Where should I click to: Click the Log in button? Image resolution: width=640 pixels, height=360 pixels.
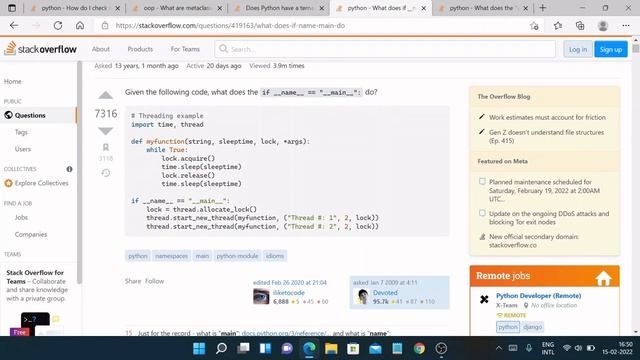pyautogui.click(x=578, y=49)
